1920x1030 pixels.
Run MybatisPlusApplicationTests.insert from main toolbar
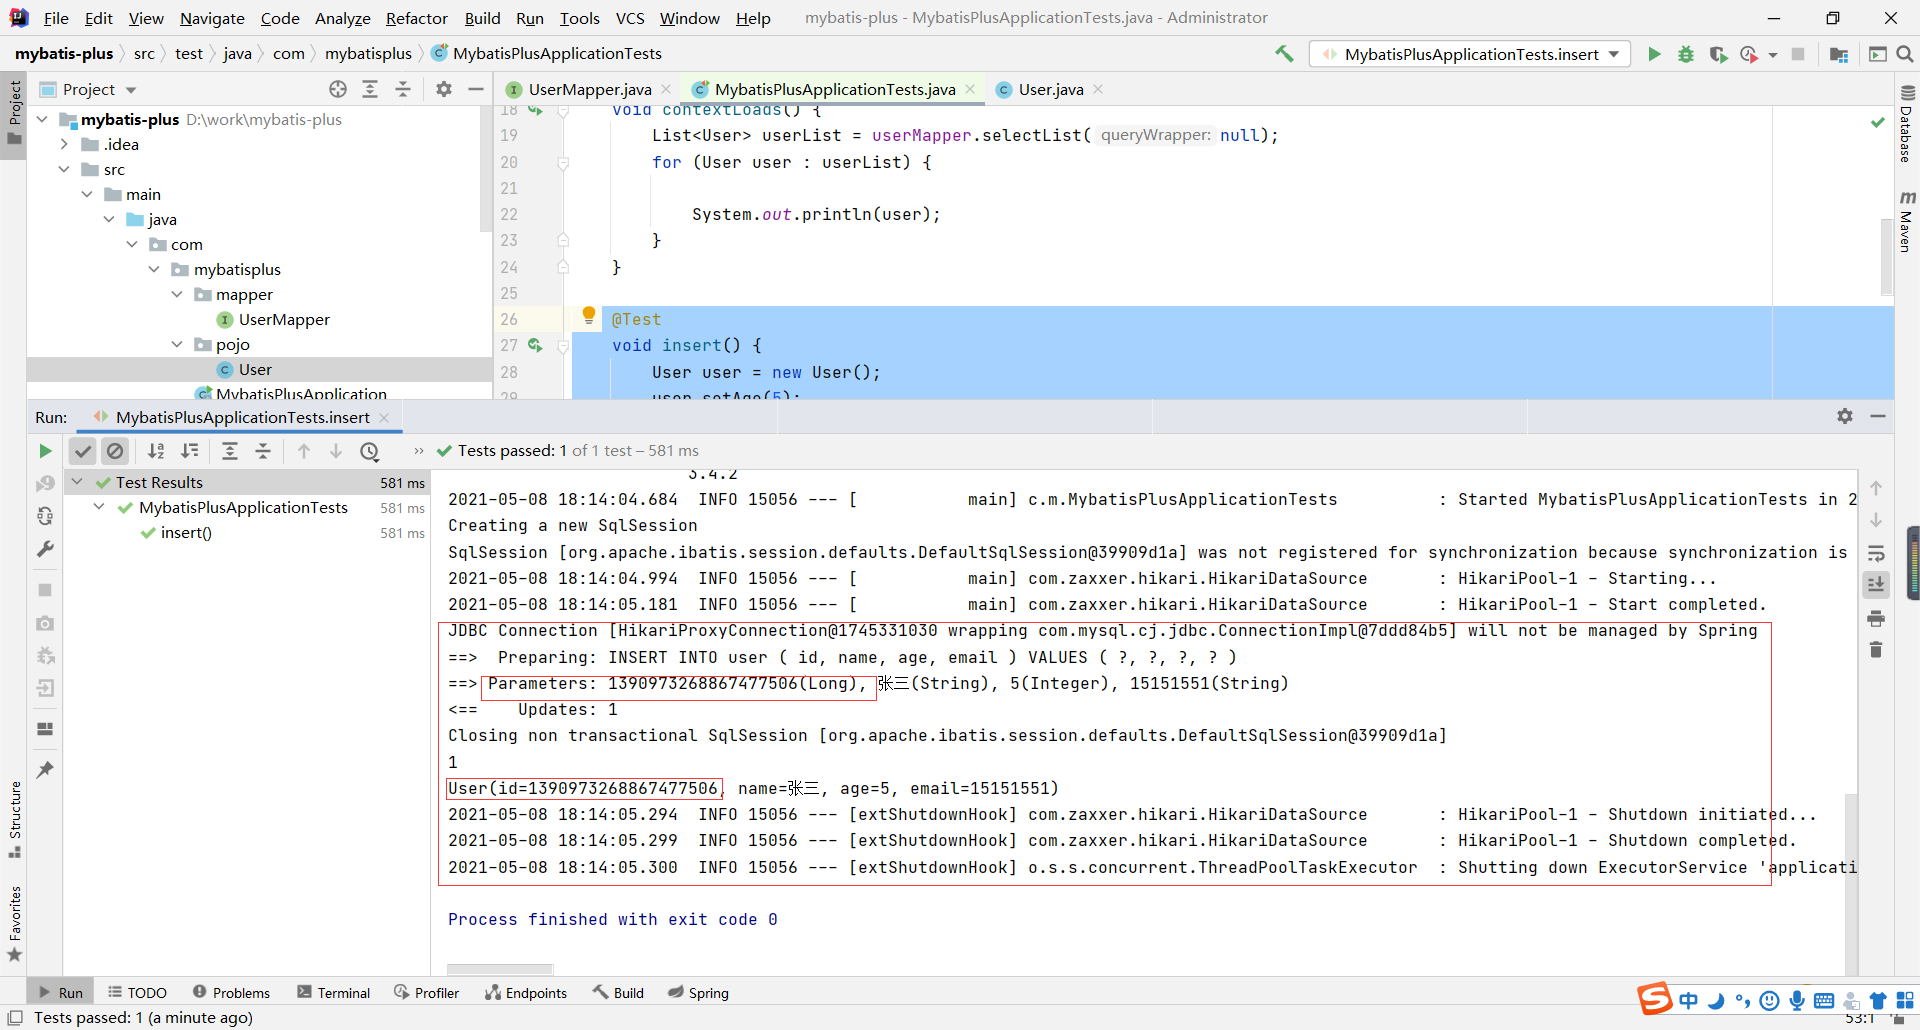tap(1654, 54)
